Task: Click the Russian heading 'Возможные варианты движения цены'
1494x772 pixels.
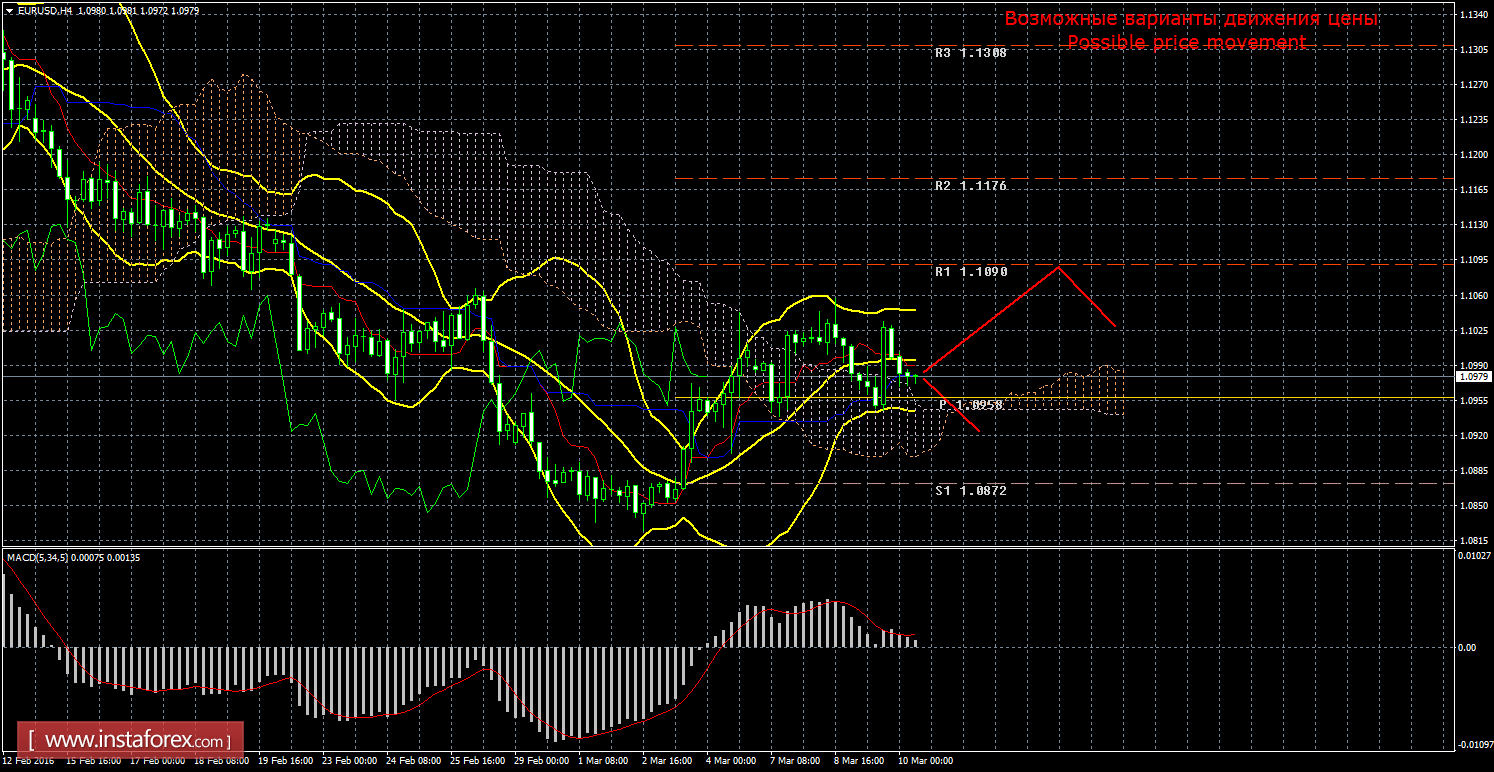Action: (1191, 19)
